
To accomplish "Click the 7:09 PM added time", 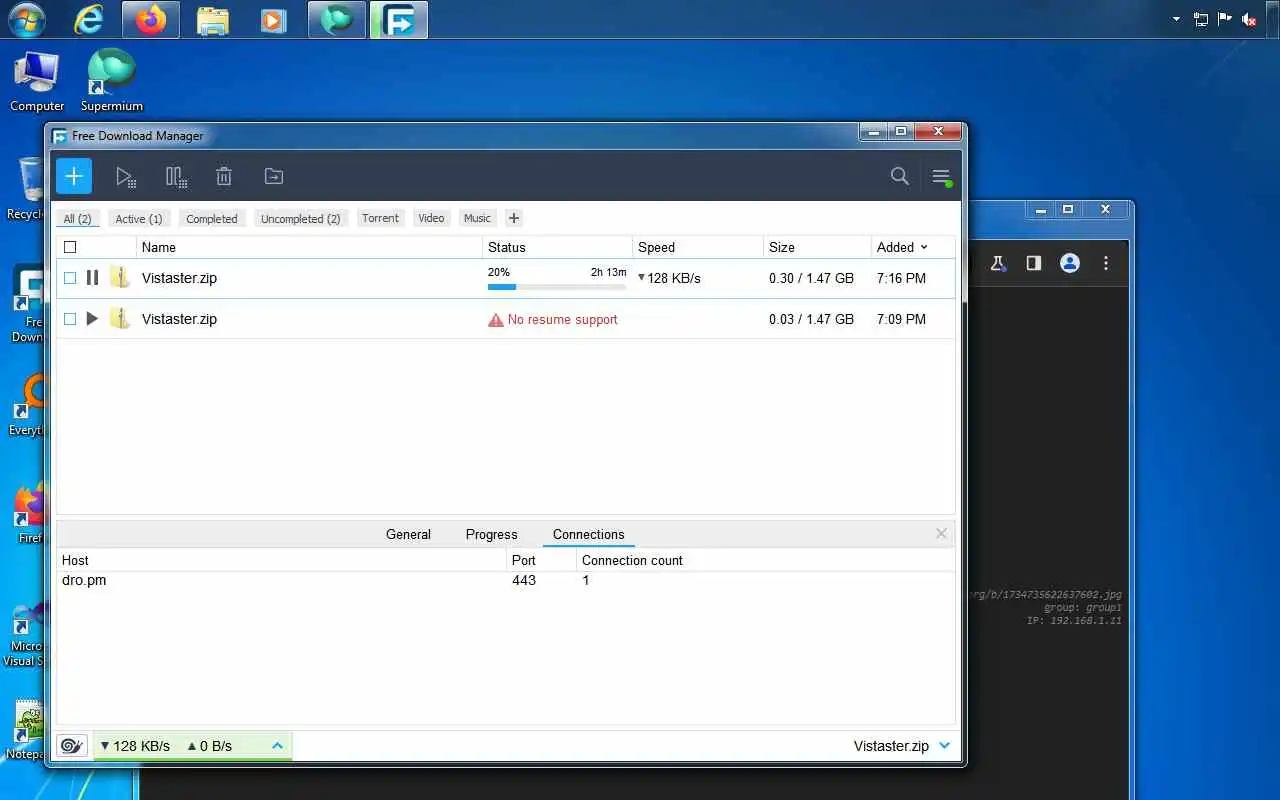I will pos(901,319).
